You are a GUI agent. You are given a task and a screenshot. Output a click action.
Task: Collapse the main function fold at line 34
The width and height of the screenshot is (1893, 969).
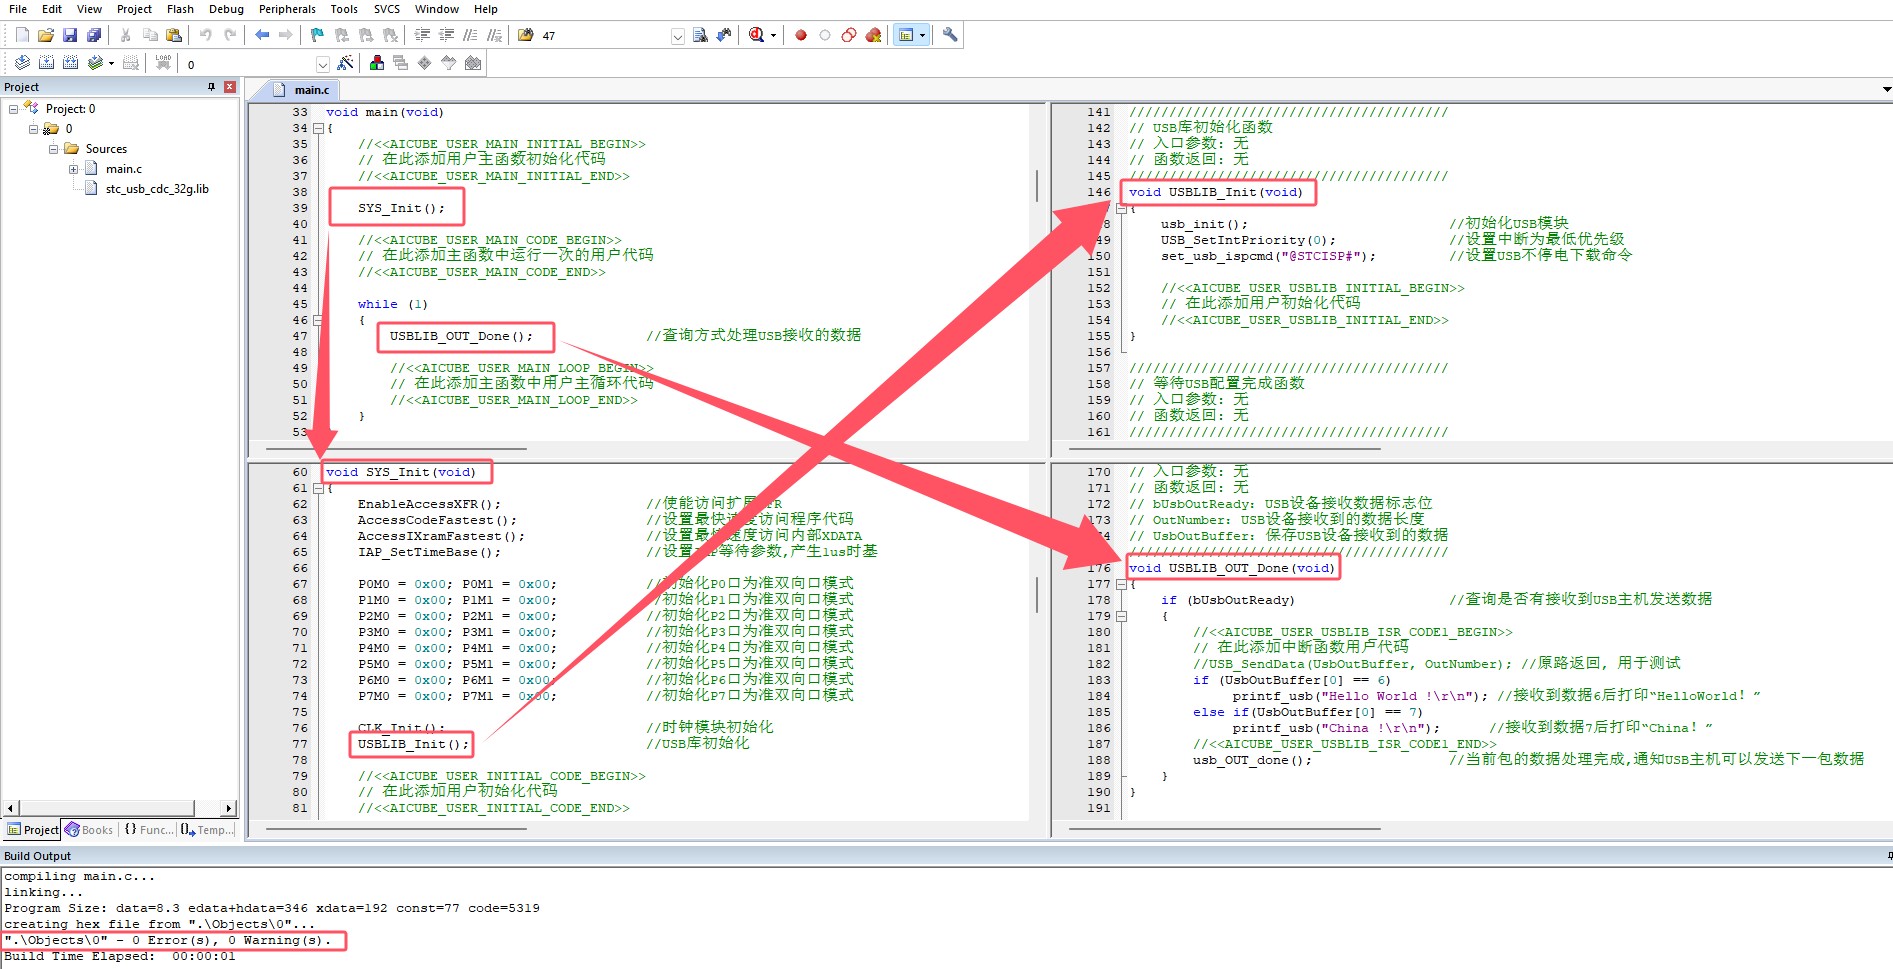(318, 128)
